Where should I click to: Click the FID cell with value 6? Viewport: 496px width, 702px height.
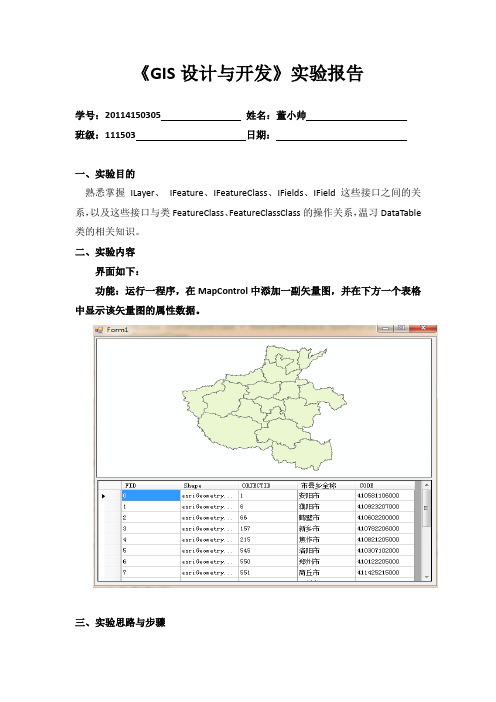tap(151, 561)
